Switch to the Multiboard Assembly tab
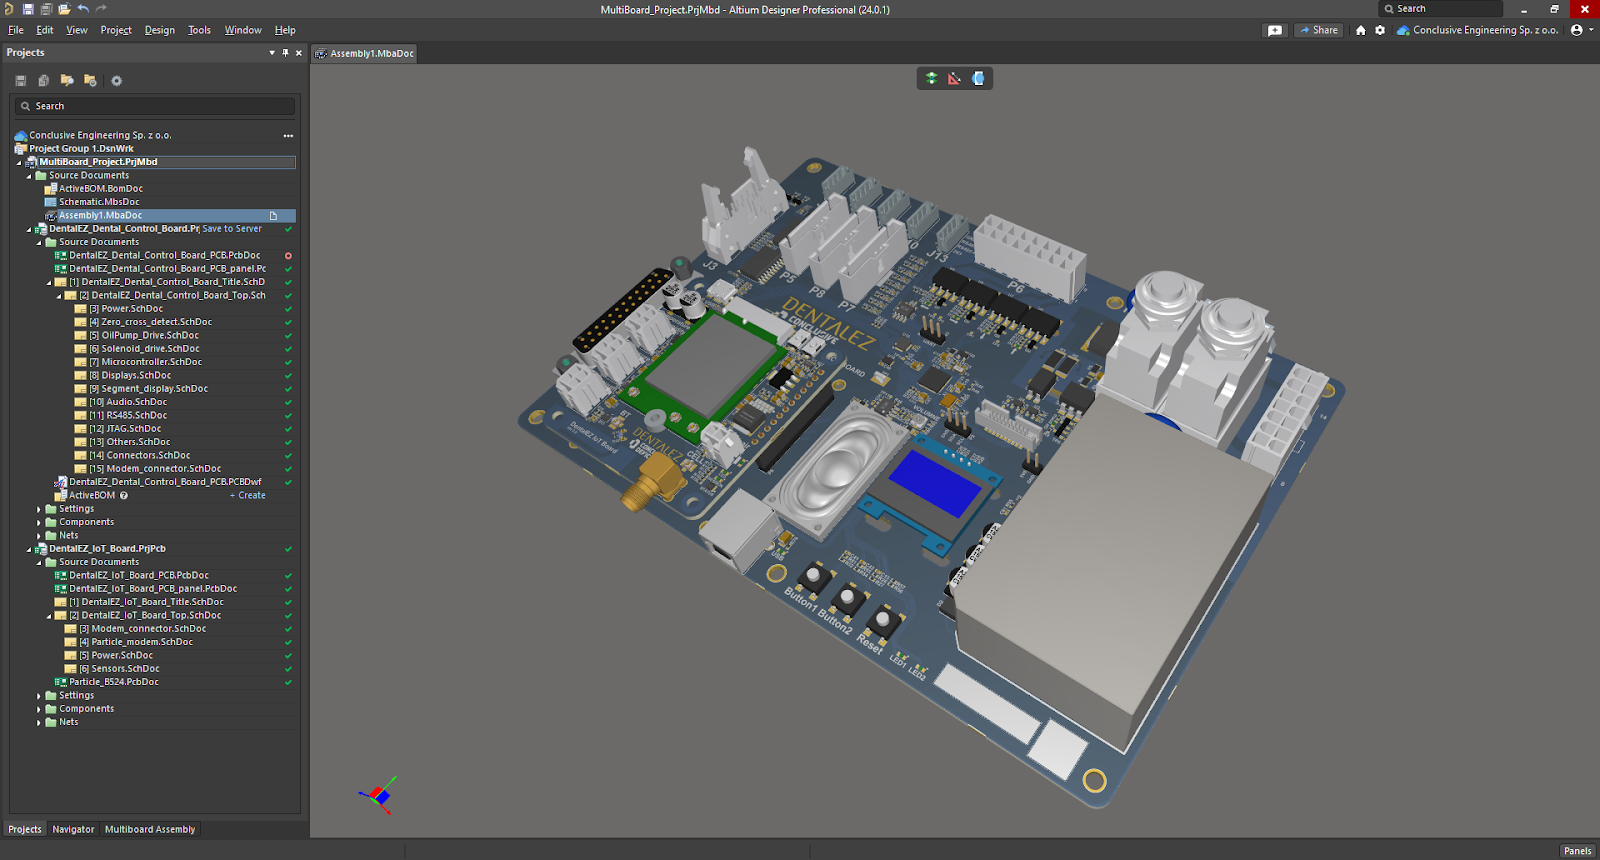1600x860 pixels. pyautogui.click(x=150, y=829)
